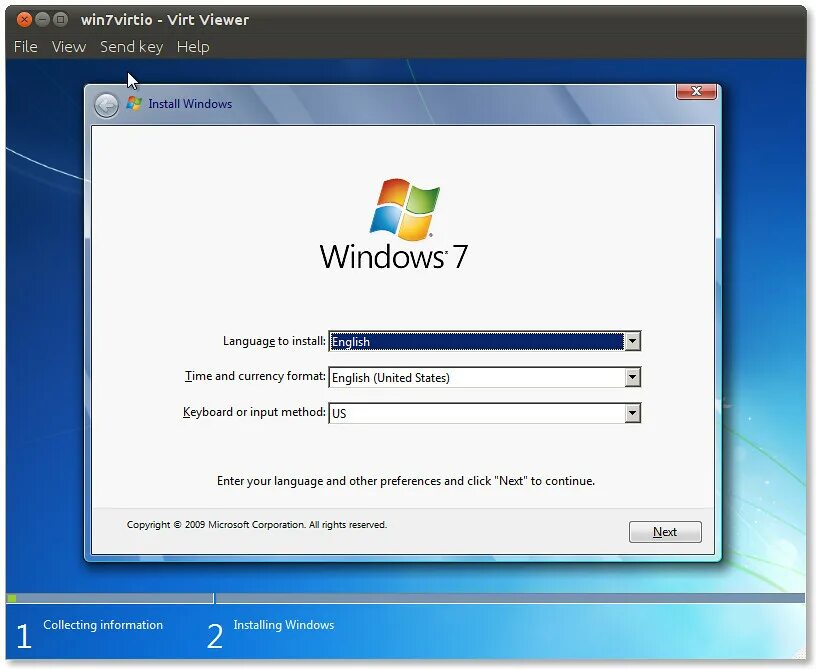
Task: Click the back arrow in Install Windows
Action: coord(106,106)
